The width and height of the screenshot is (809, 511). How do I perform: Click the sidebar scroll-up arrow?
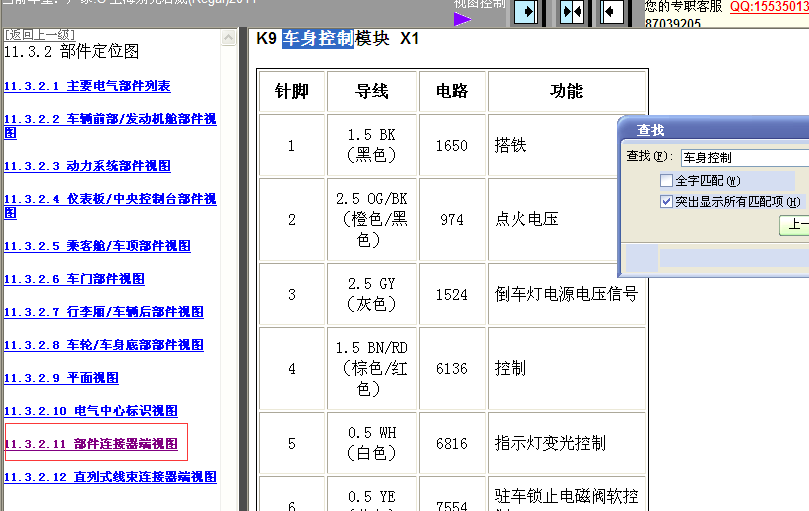(x=228, y=37)
